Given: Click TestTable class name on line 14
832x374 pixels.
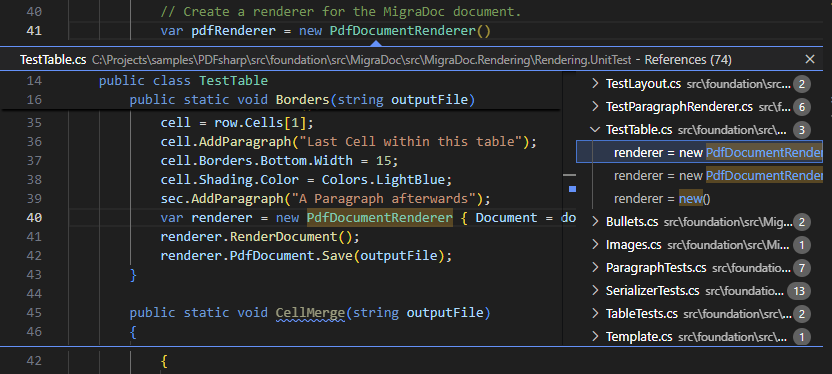Looking at the screenshot, I should [233, 81].
